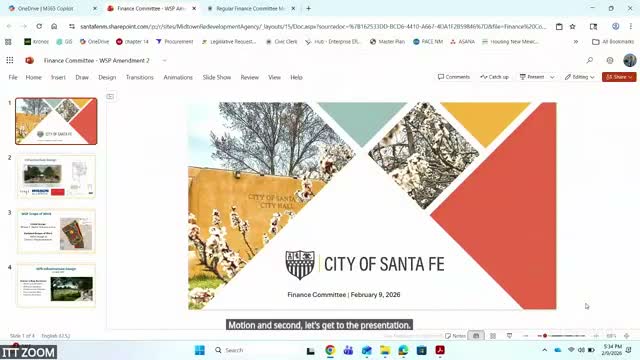Fit slide to window icon

[x=627, y=336]
